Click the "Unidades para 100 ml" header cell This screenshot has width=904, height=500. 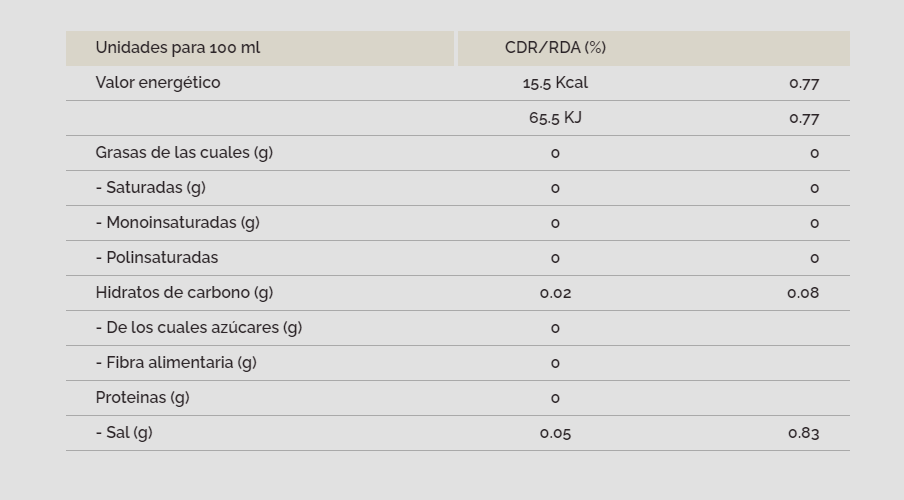click(x=178, y=48)
